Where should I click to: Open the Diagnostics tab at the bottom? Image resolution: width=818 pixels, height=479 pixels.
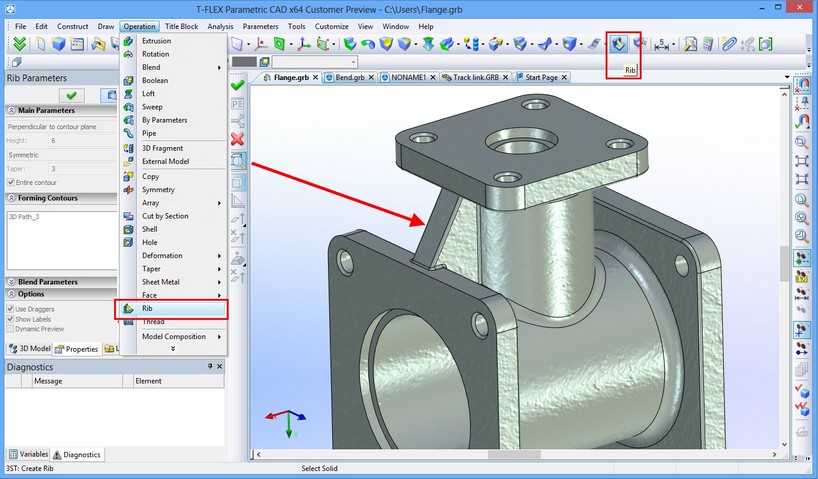click(77, 454)
